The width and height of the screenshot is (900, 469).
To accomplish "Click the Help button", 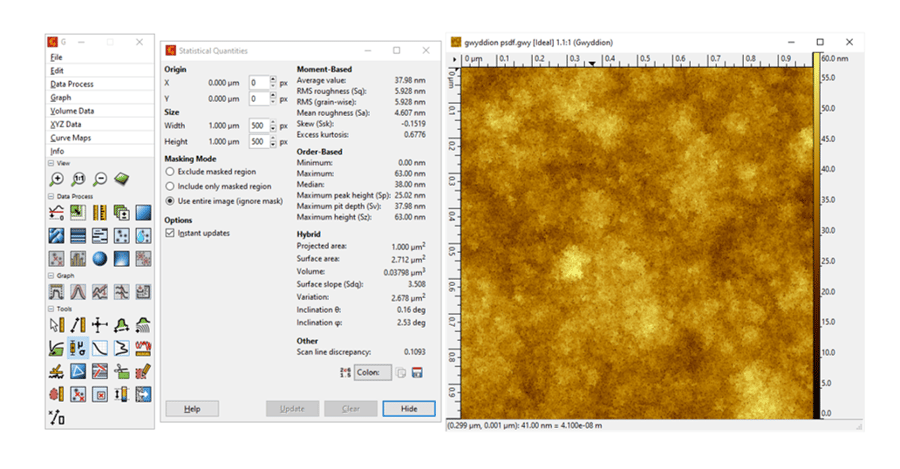I will 192,409.
